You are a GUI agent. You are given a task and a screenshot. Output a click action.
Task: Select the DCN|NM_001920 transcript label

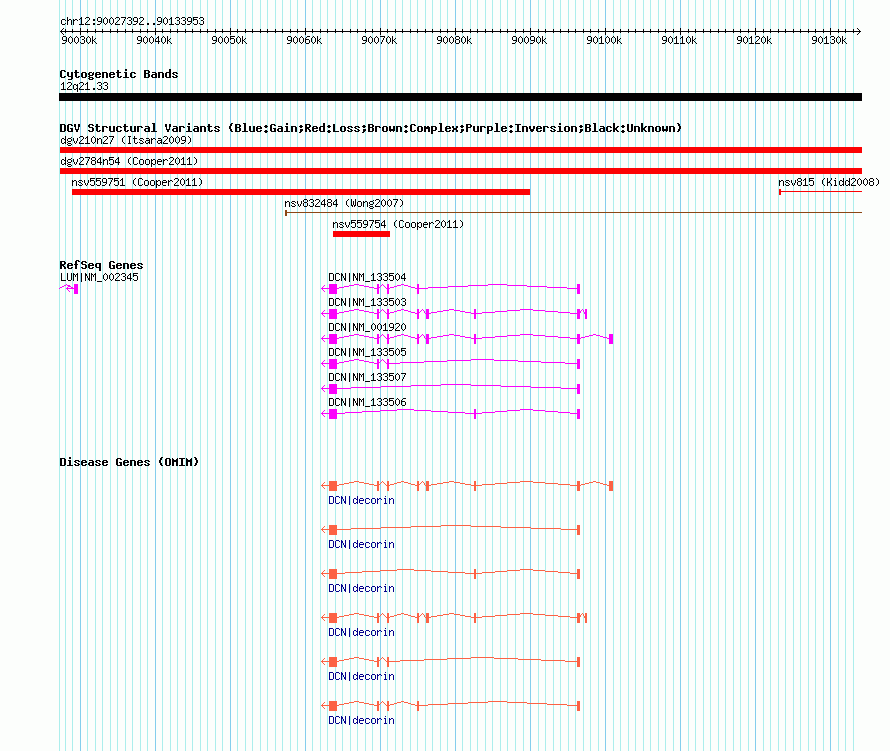point(367,327)
